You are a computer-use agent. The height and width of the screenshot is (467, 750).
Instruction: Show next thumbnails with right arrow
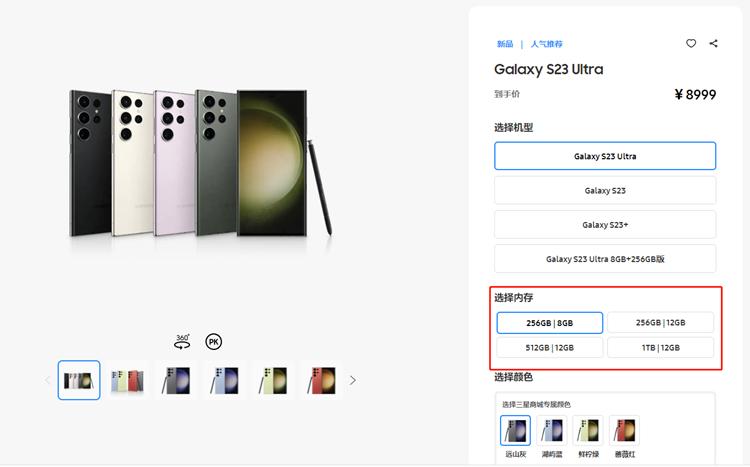[352, 380]
